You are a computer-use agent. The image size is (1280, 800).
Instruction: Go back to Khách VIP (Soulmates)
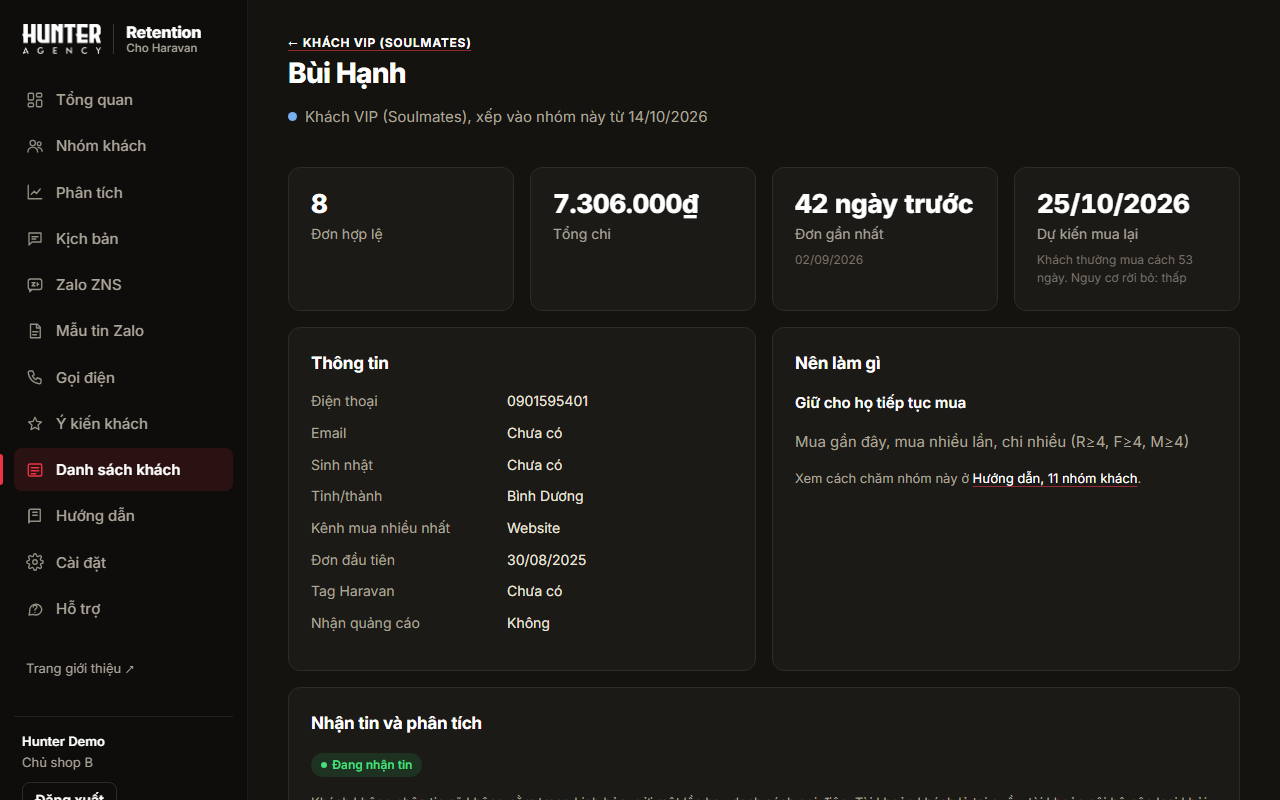(x=379, y=43)
